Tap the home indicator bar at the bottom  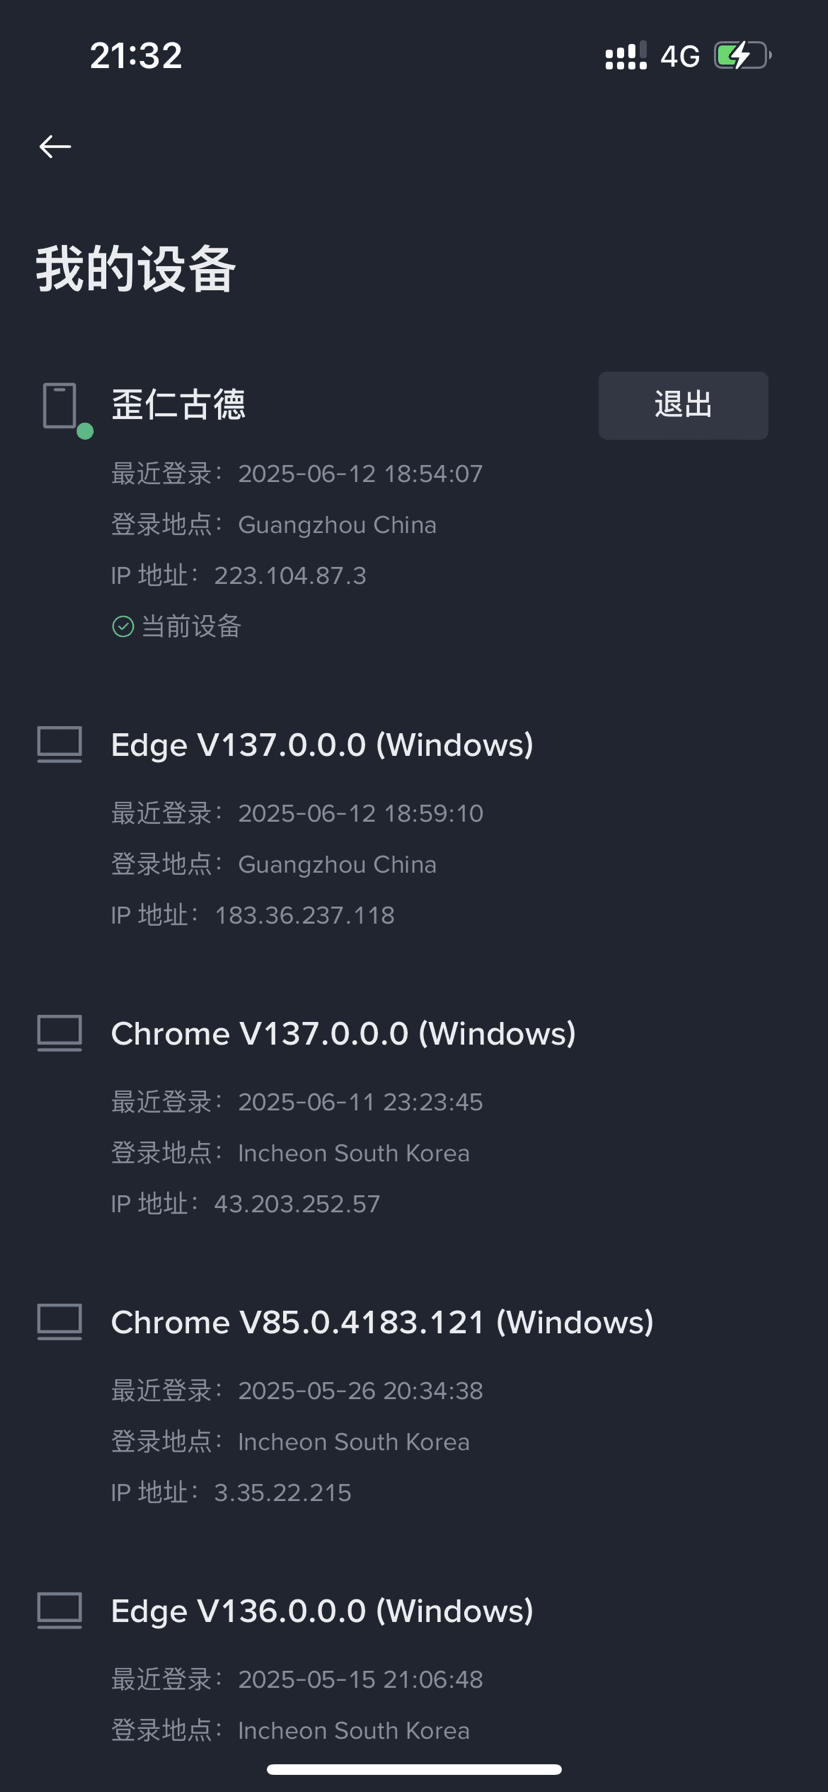click(x=414, y=1769)
